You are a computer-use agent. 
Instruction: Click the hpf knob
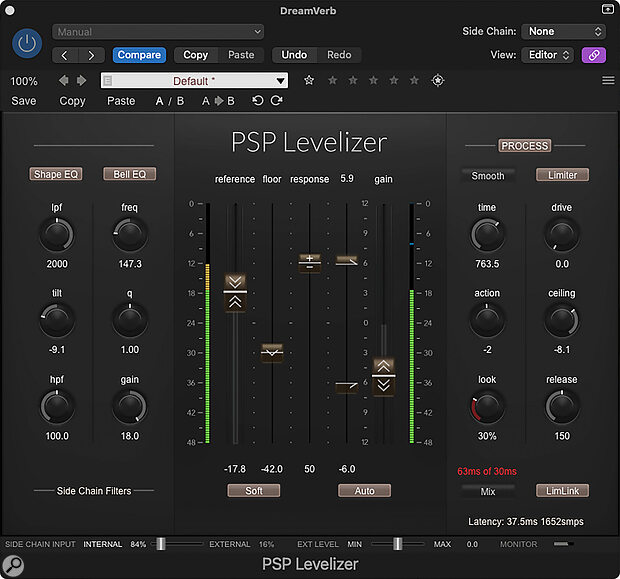57,407
